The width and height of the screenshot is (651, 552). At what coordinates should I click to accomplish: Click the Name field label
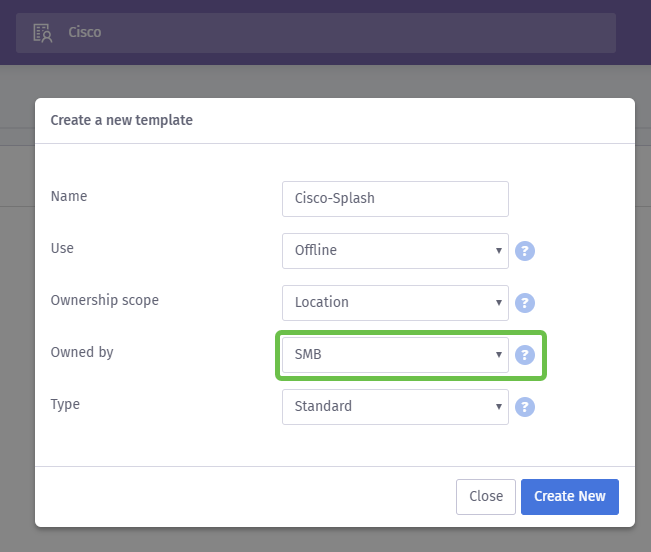pos(69,196)
